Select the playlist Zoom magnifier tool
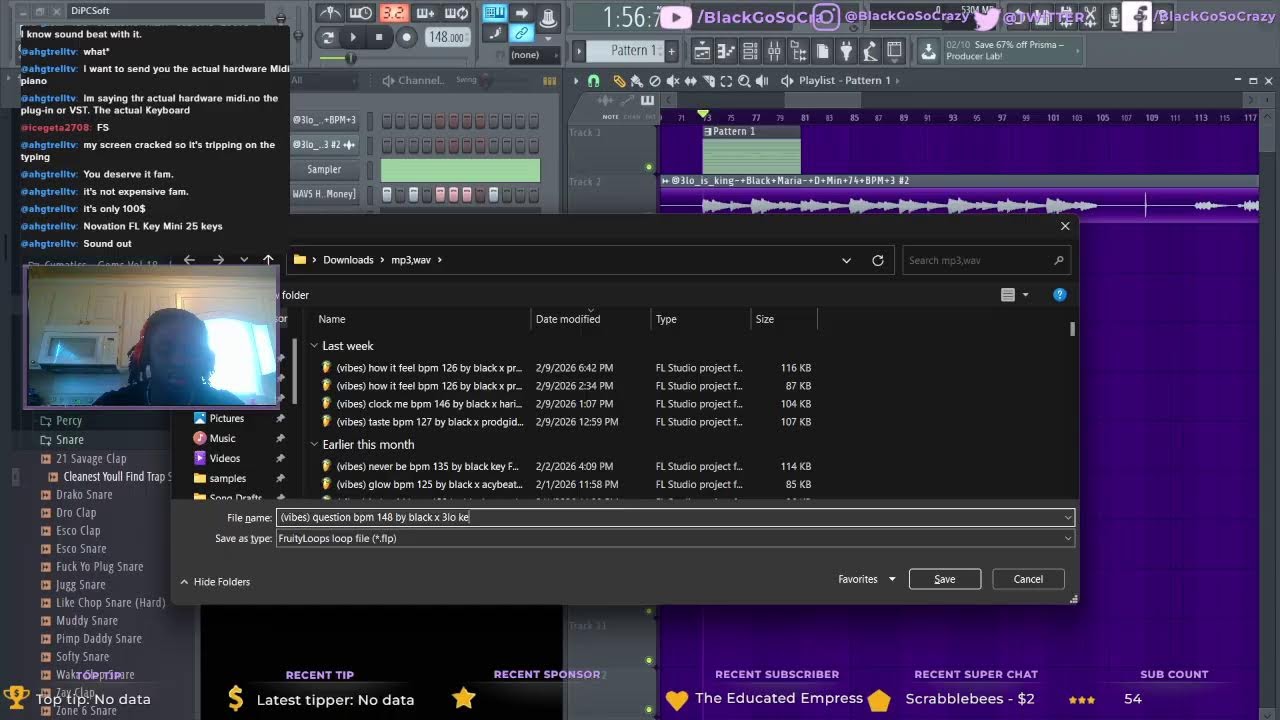The image size is (1280, 720). click(744, 81)
